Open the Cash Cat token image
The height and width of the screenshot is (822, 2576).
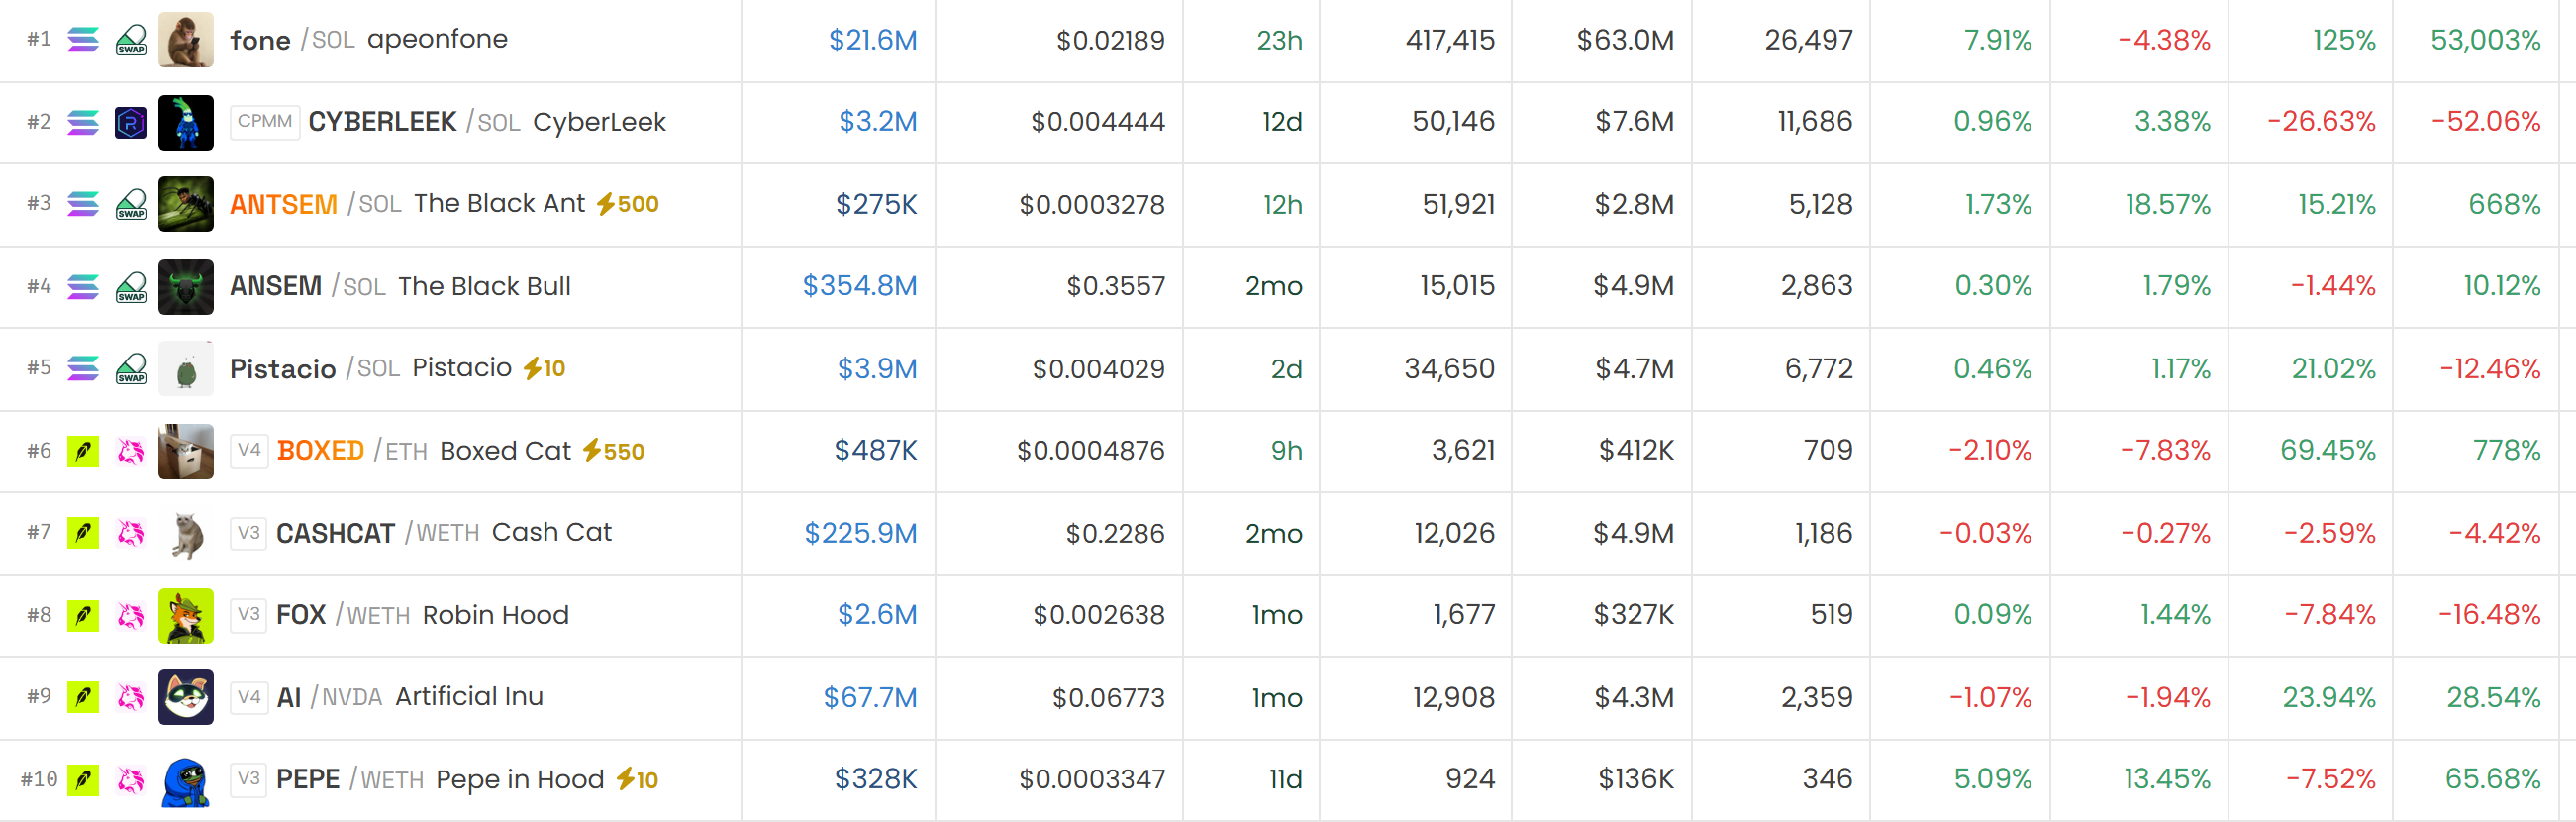[186, 533]
